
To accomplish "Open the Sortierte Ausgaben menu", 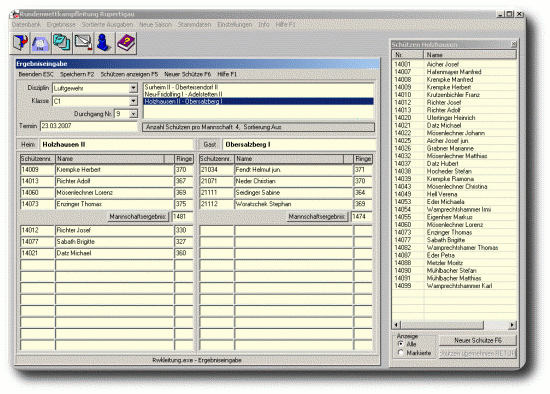I will pyautogui.click(x=107, y=25).
